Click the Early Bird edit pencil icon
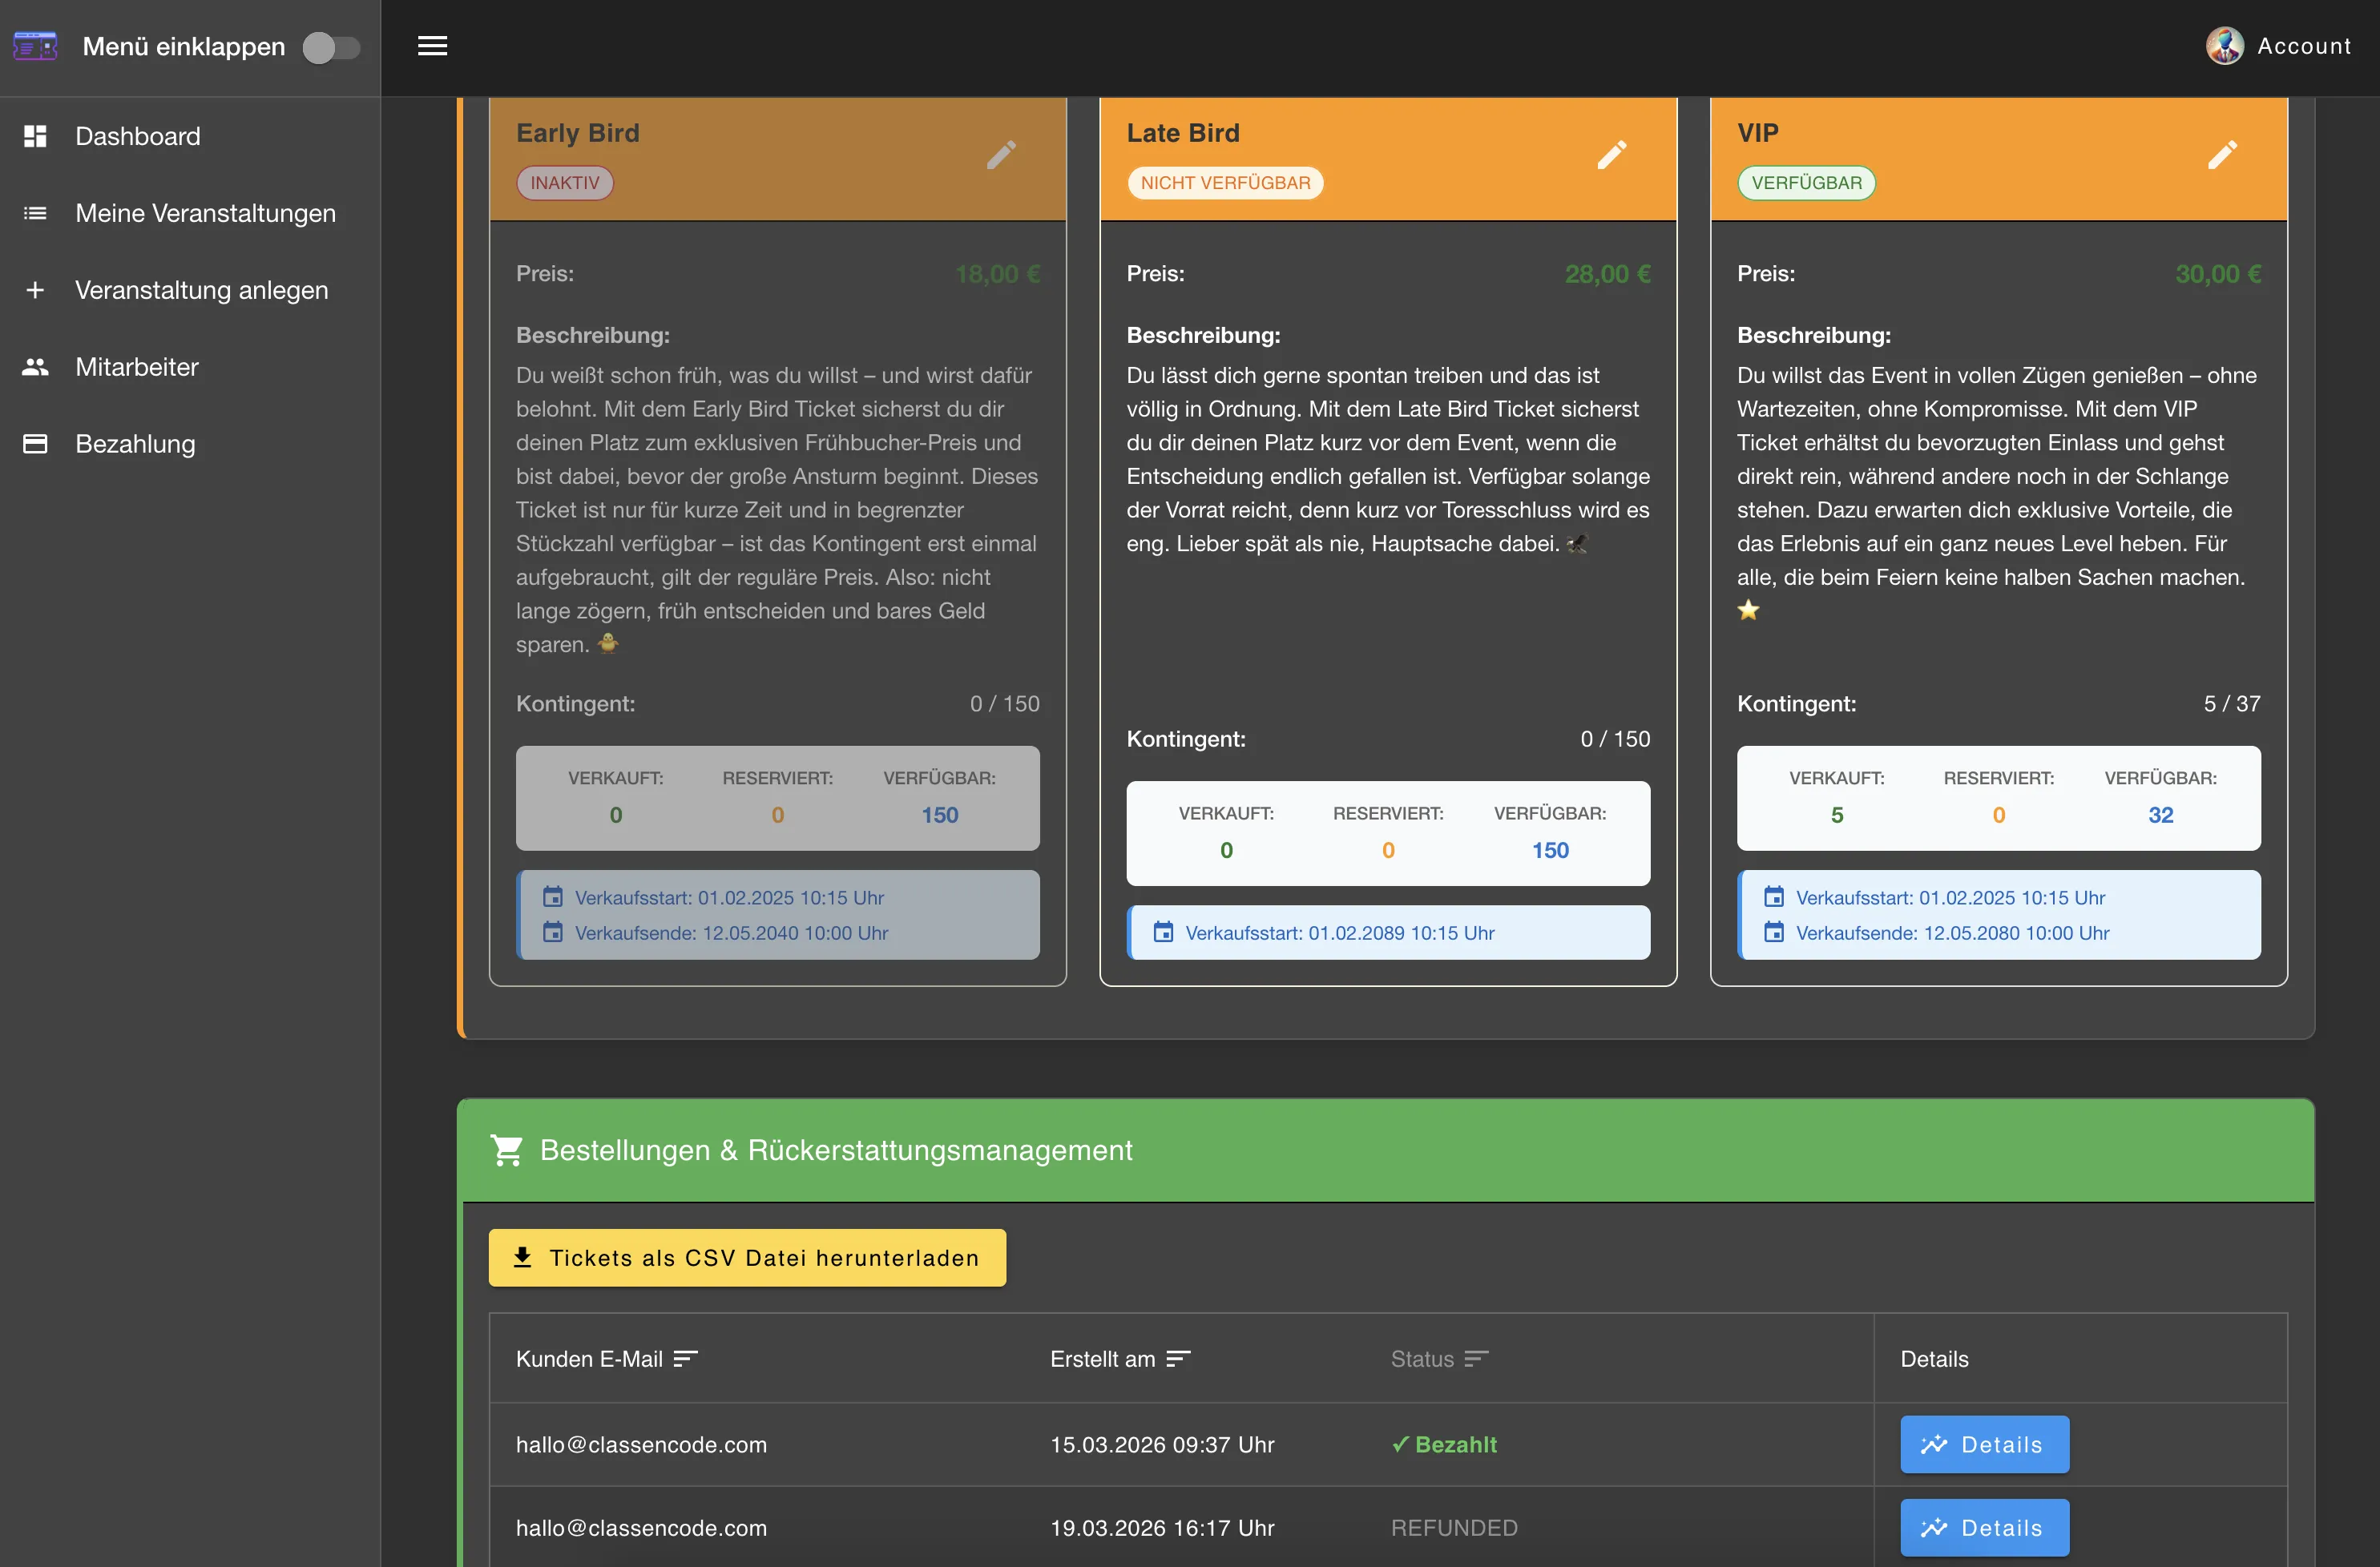The width and height of the screenshot is (2380, 1567). coord(1001,155)
